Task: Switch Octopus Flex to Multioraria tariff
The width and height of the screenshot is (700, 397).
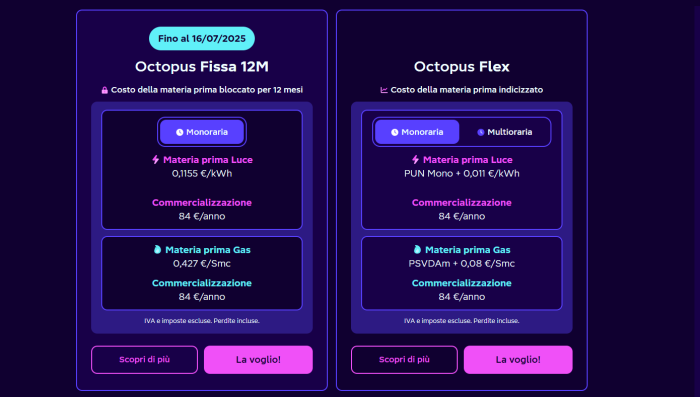Action: point(504,132)
